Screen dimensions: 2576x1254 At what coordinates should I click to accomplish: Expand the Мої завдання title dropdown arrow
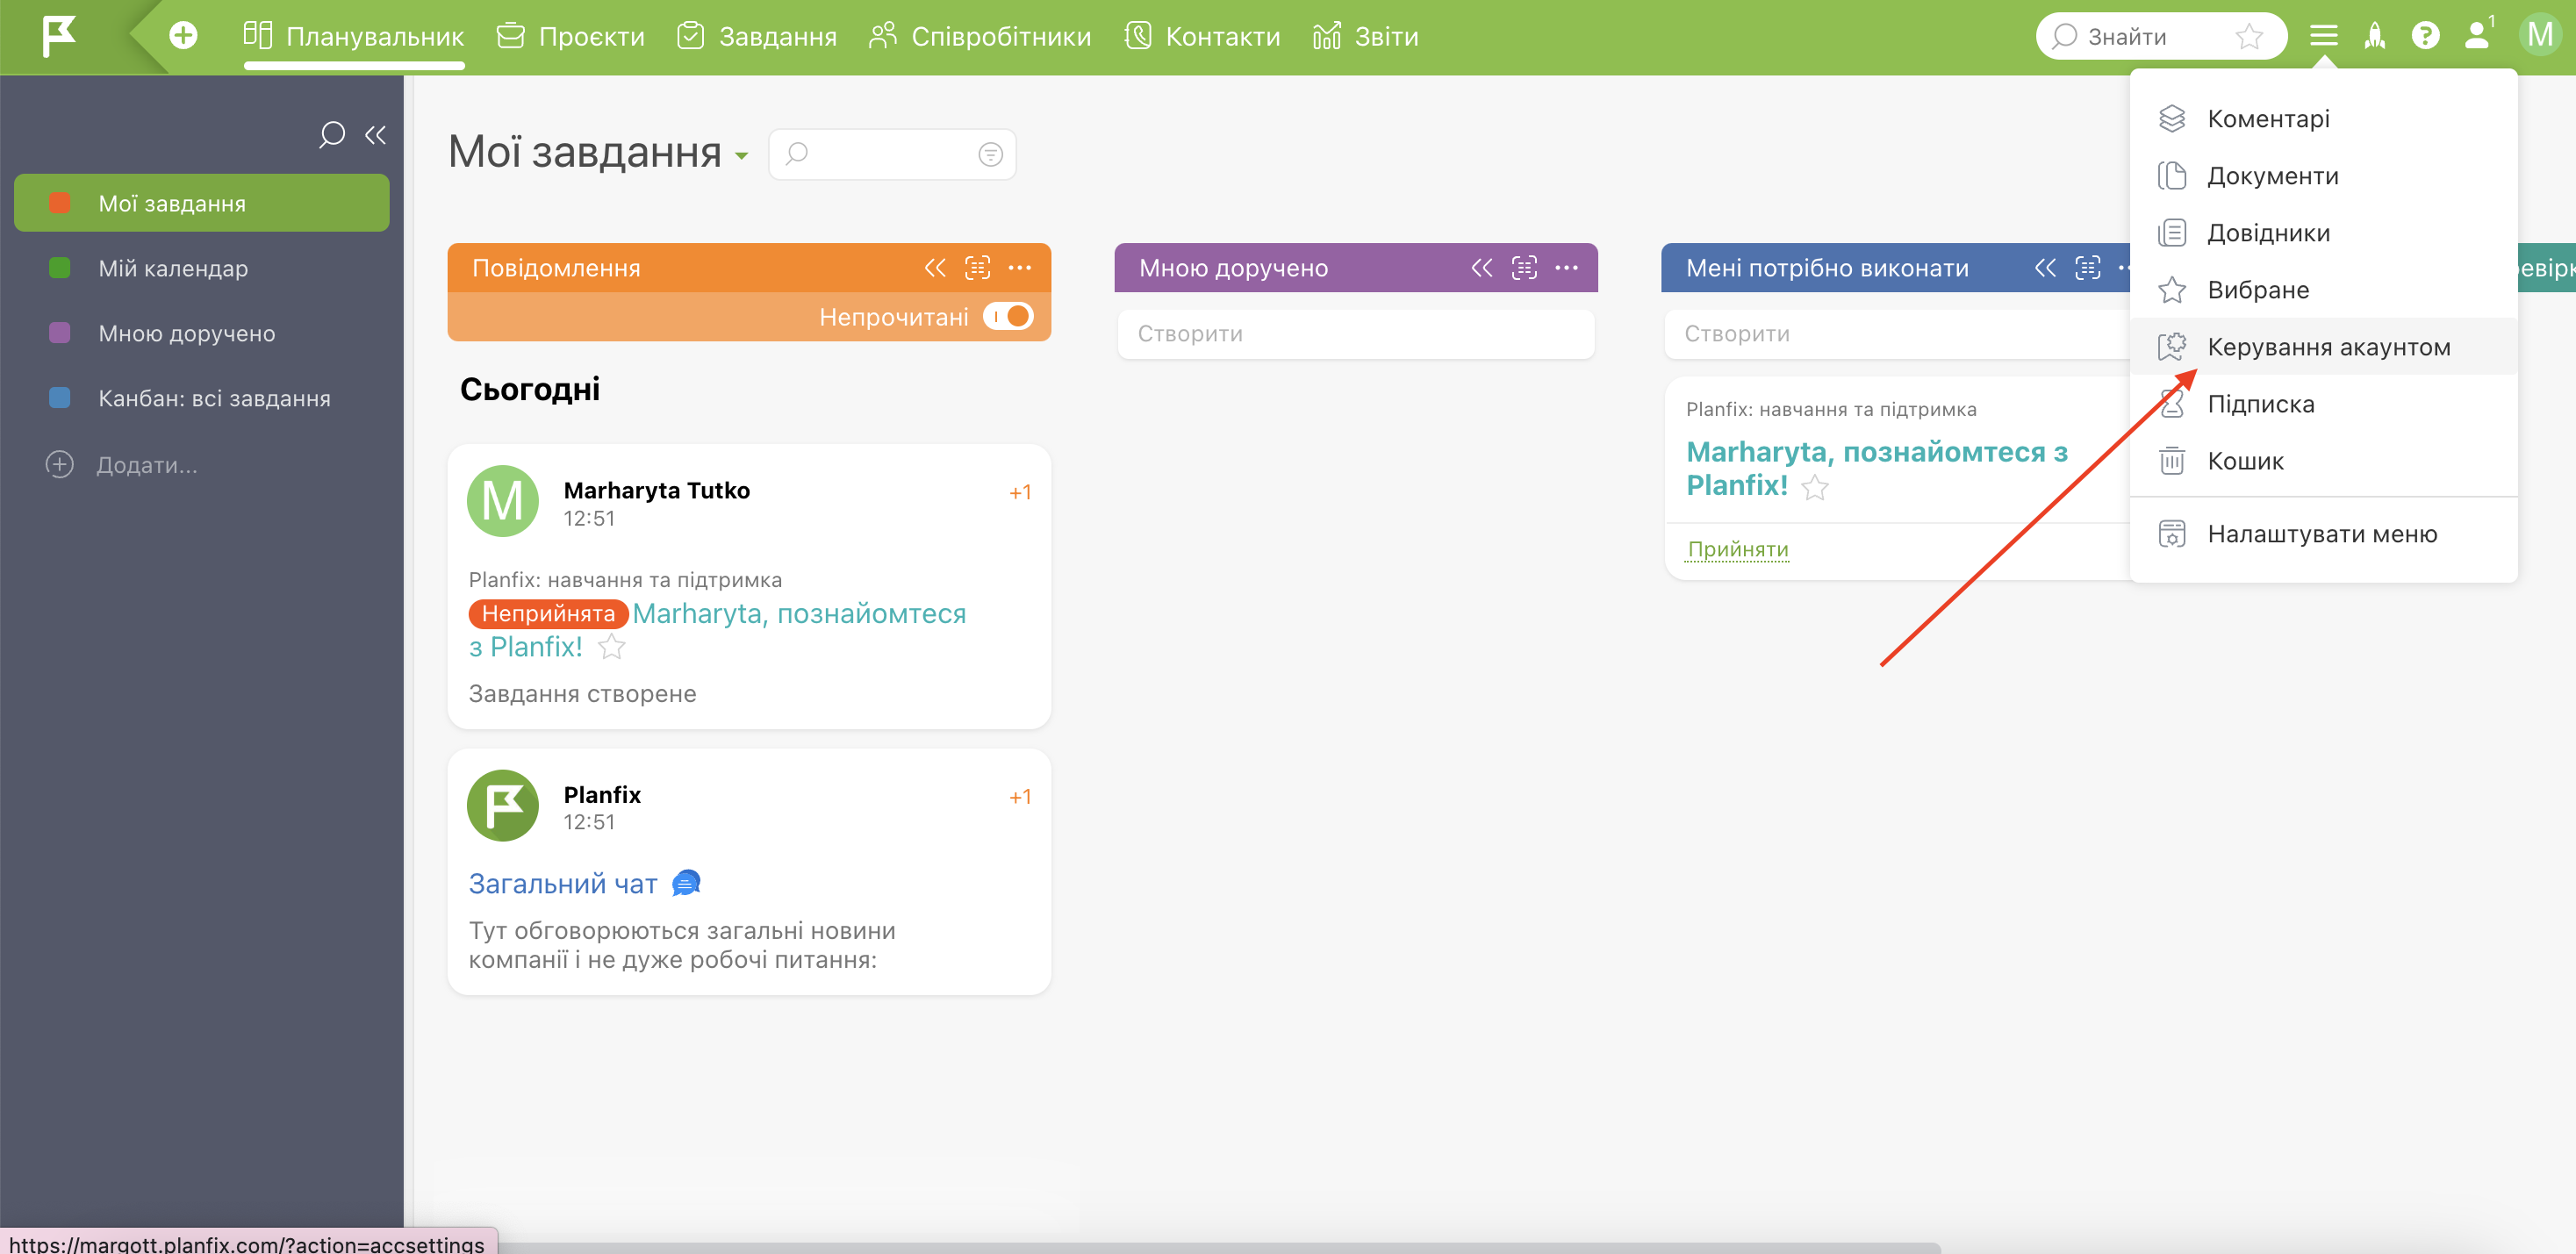click(x=741, y=155)
